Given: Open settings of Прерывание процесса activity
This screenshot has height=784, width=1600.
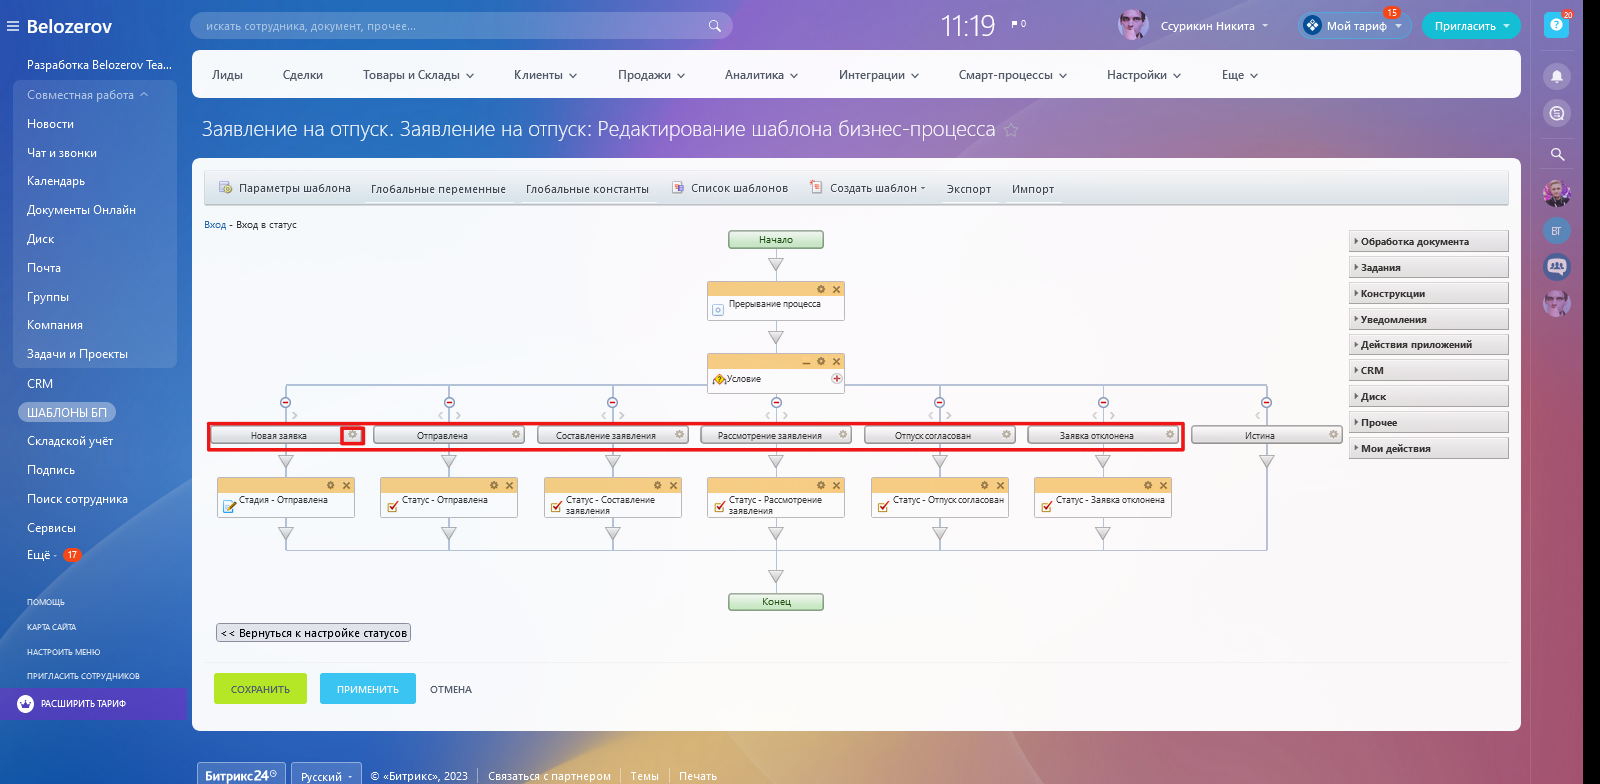Looking at the screenshot, I should pyautogui.click(x=821, y=289).
